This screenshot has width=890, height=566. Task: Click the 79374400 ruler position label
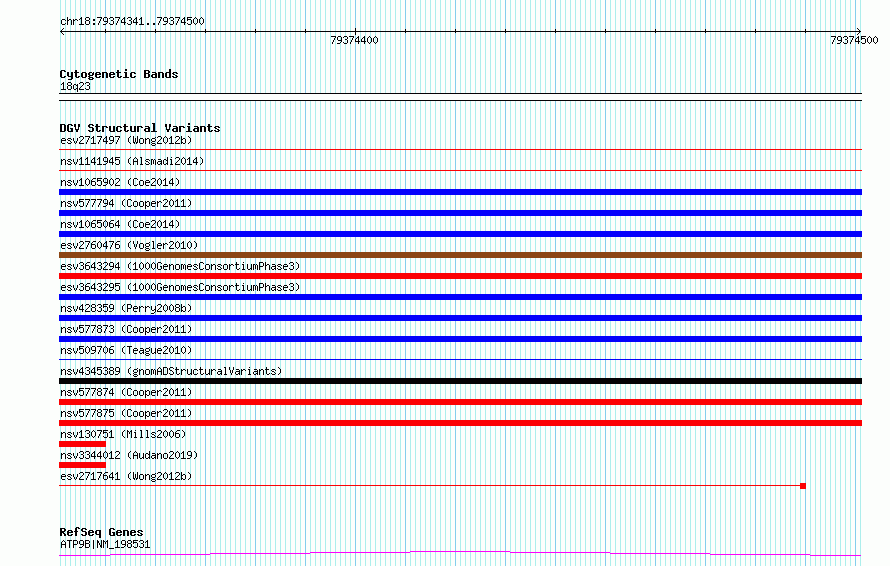click(x=354, y=40)
